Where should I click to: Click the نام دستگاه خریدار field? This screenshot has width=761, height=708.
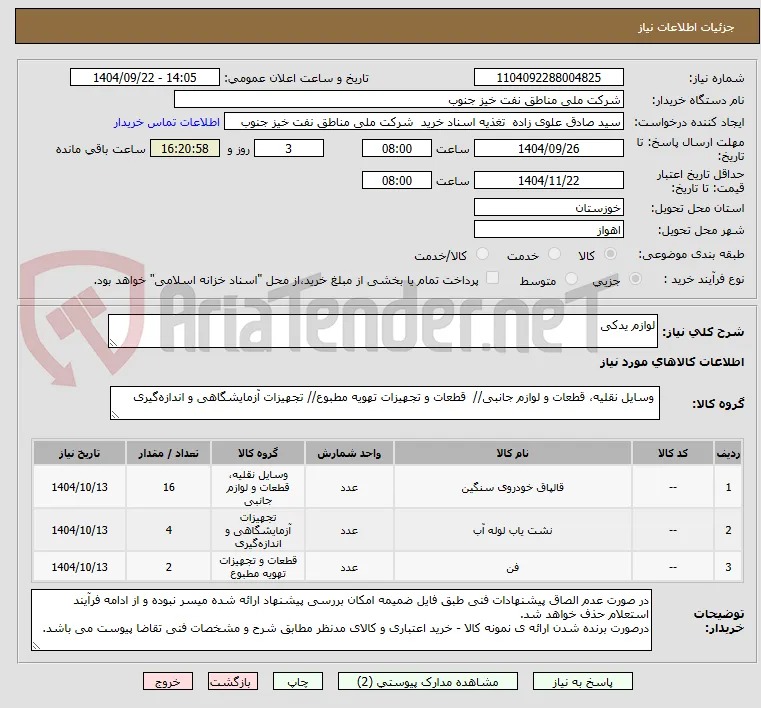398,99
